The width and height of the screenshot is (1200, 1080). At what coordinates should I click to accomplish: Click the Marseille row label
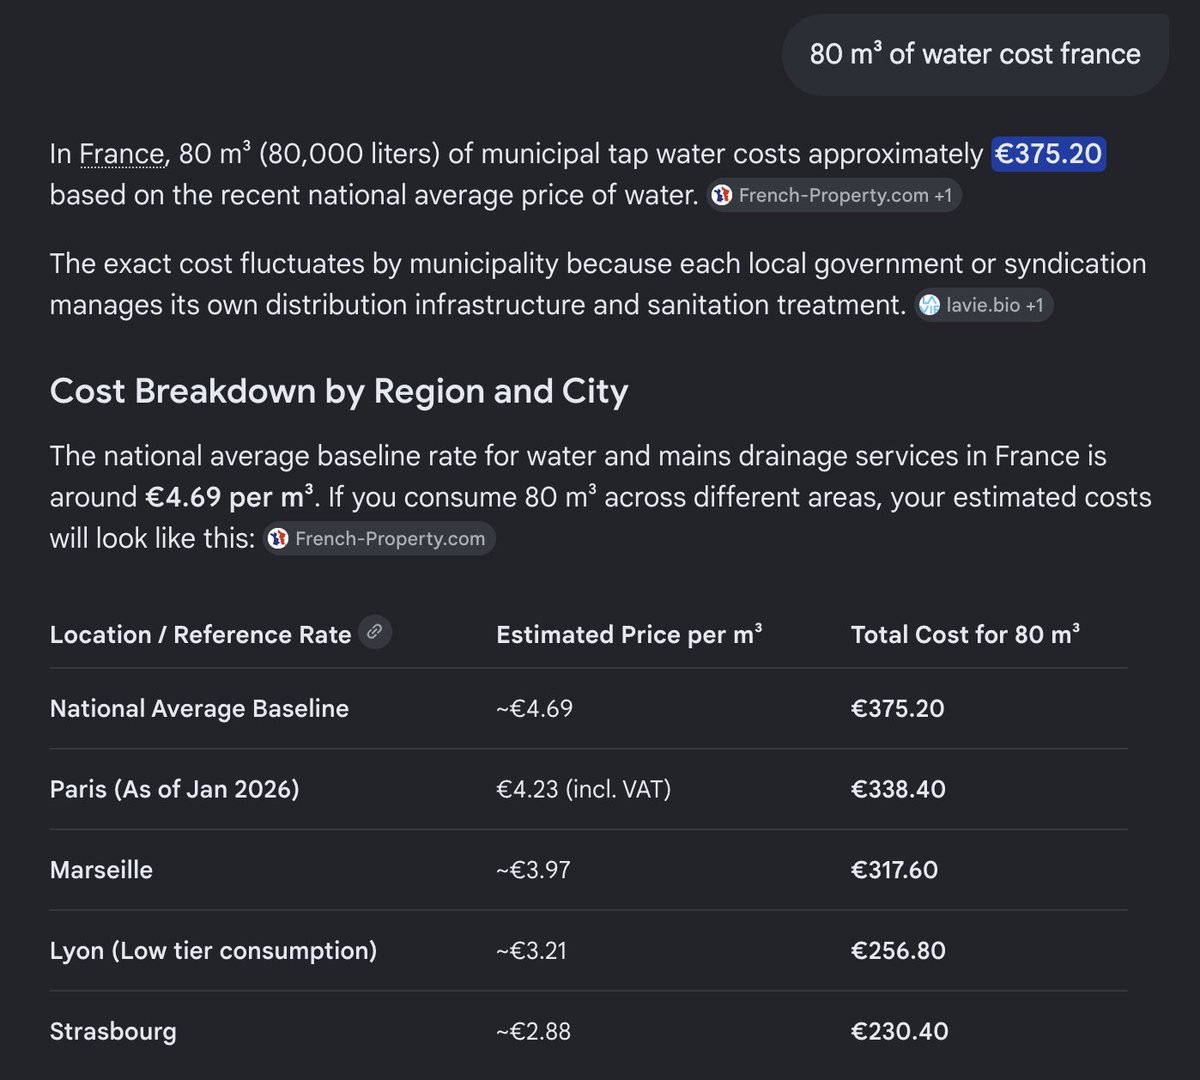click(102, 870)
